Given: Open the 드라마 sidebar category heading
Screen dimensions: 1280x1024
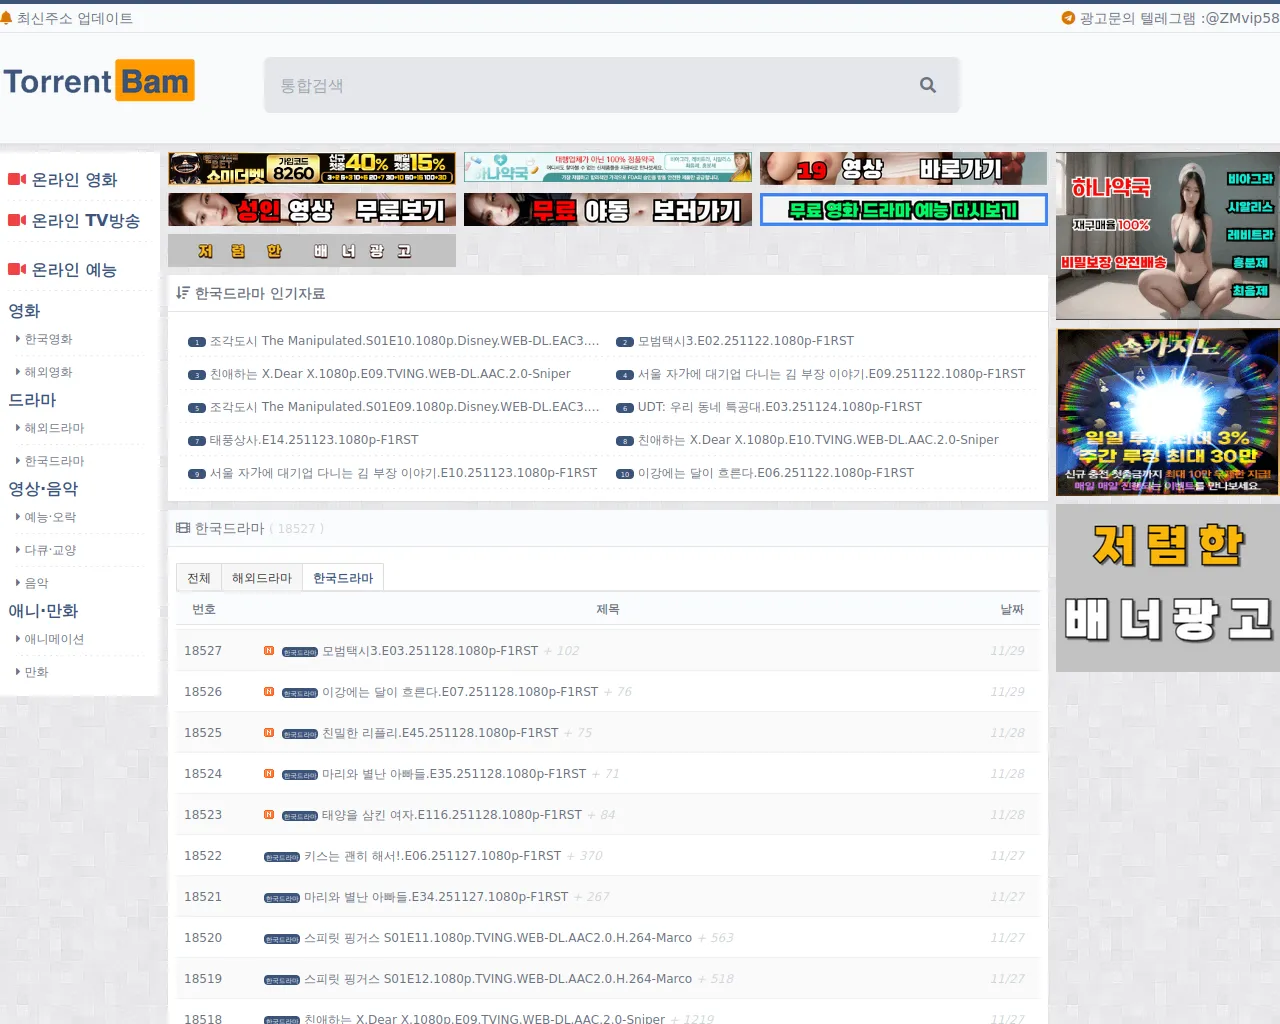Looking at the screenshot, I should coord(32,400).
